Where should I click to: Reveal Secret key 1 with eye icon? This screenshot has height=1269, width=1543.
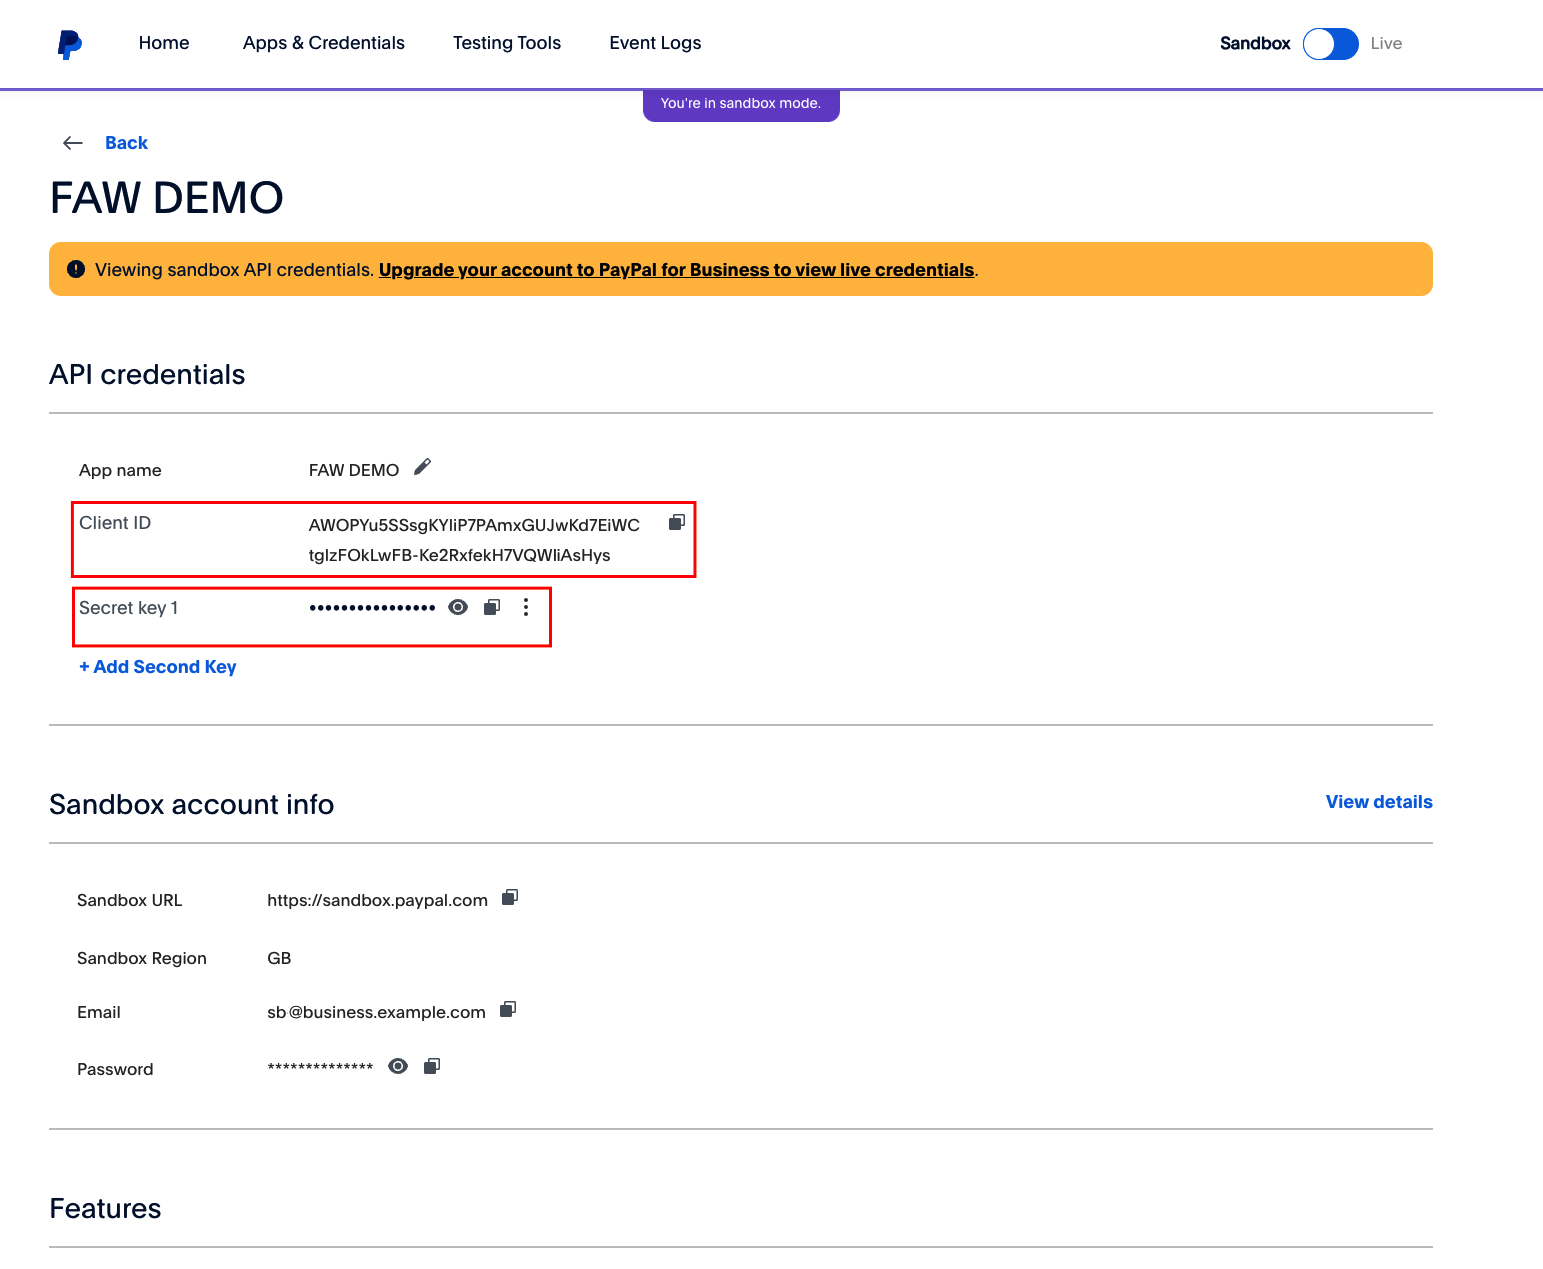(458, 607)
